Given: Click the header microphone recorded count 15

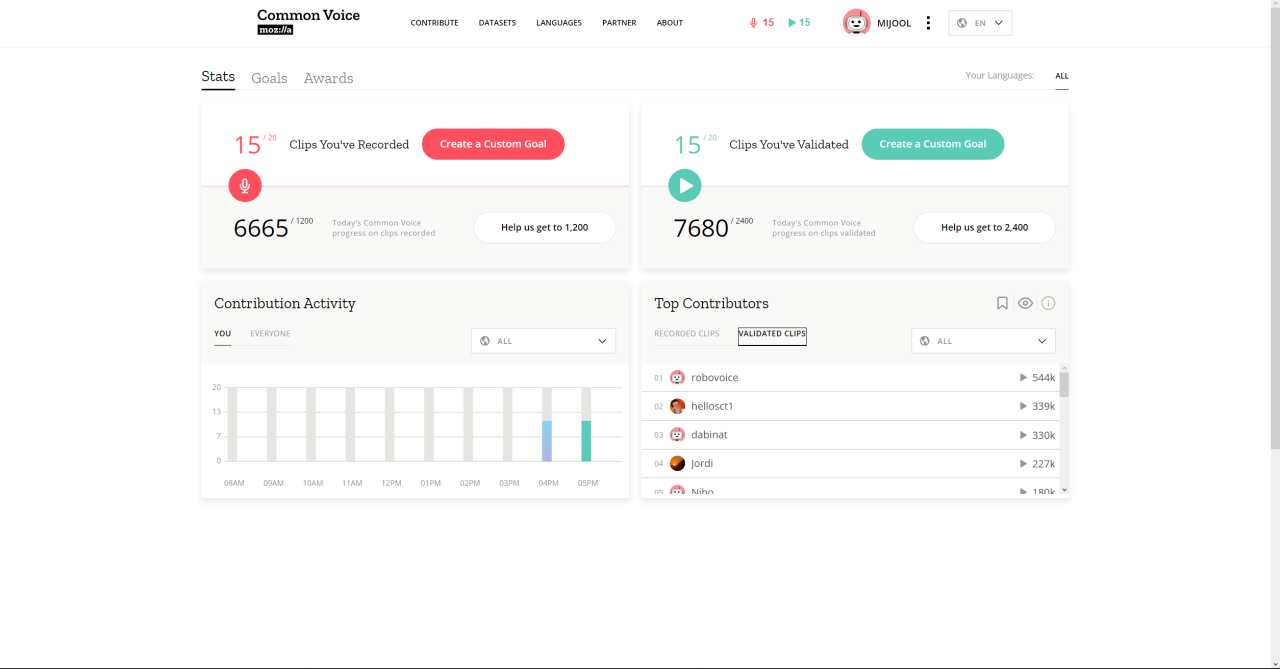Looking at the screenshot, I should click(x=762, y=22).
